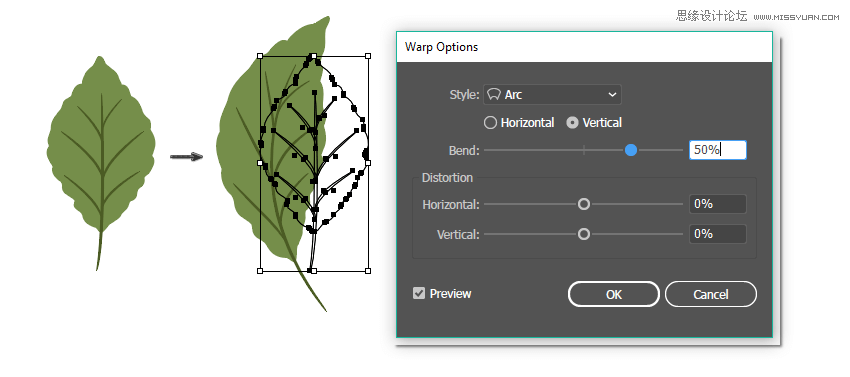Select the Horizontal radio button
Screen dimensions: 850x377
[x=490, y=123]
